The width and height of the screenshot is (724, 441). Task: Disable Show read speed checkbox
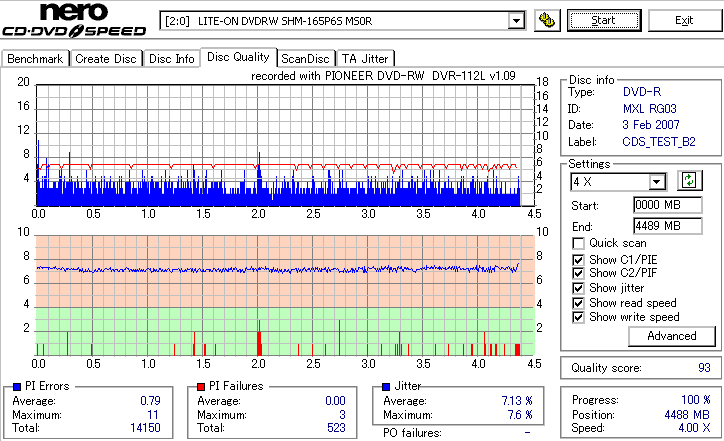578,303
